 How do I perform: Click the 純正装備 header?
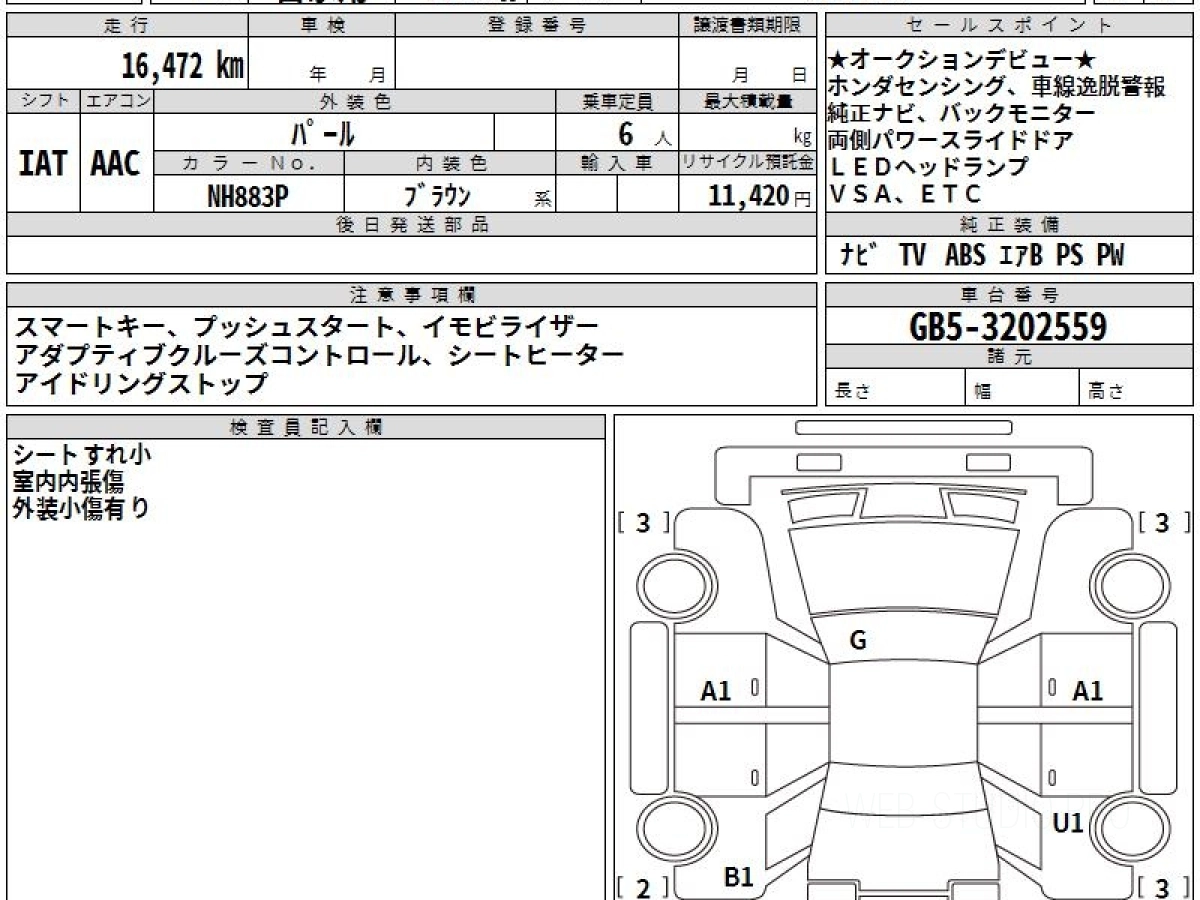point(1010,225)
